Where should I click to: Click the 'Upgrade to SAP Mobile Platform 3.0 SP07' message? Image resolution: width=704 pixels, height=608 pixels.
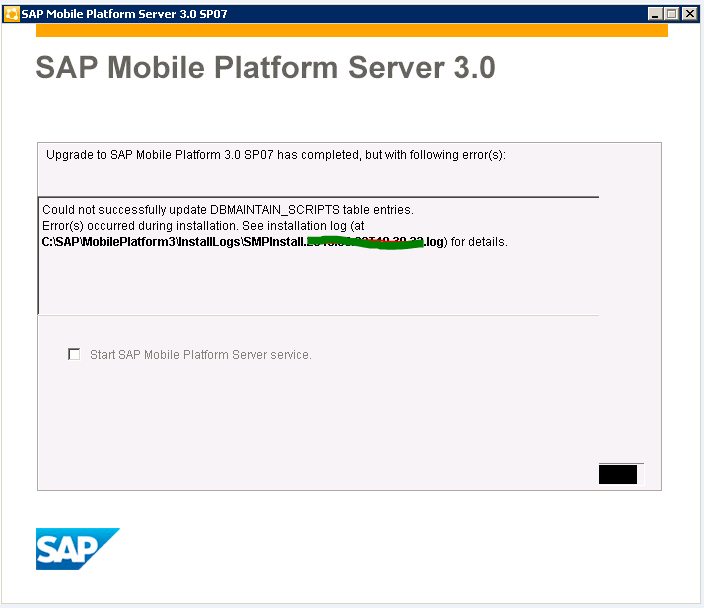[x=276, y=155]
